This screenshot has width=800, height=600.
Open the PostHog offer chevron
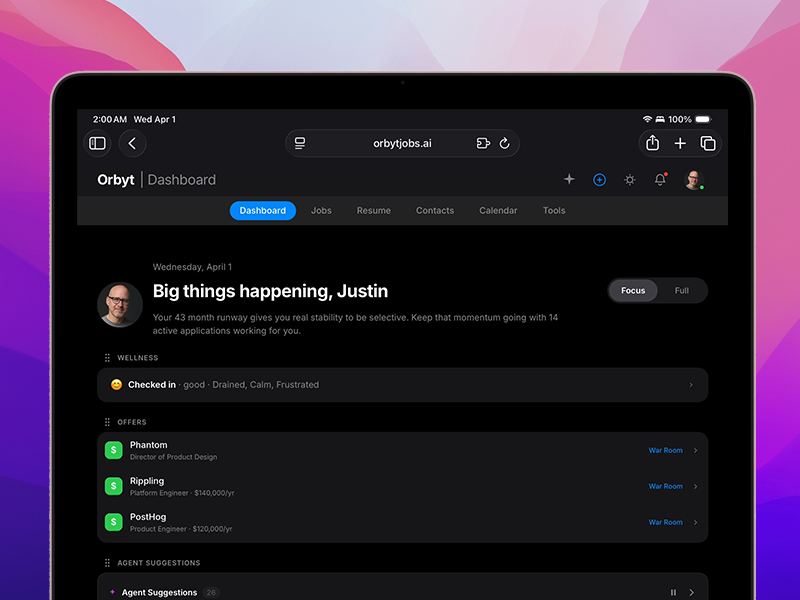(x=695, y=522)
